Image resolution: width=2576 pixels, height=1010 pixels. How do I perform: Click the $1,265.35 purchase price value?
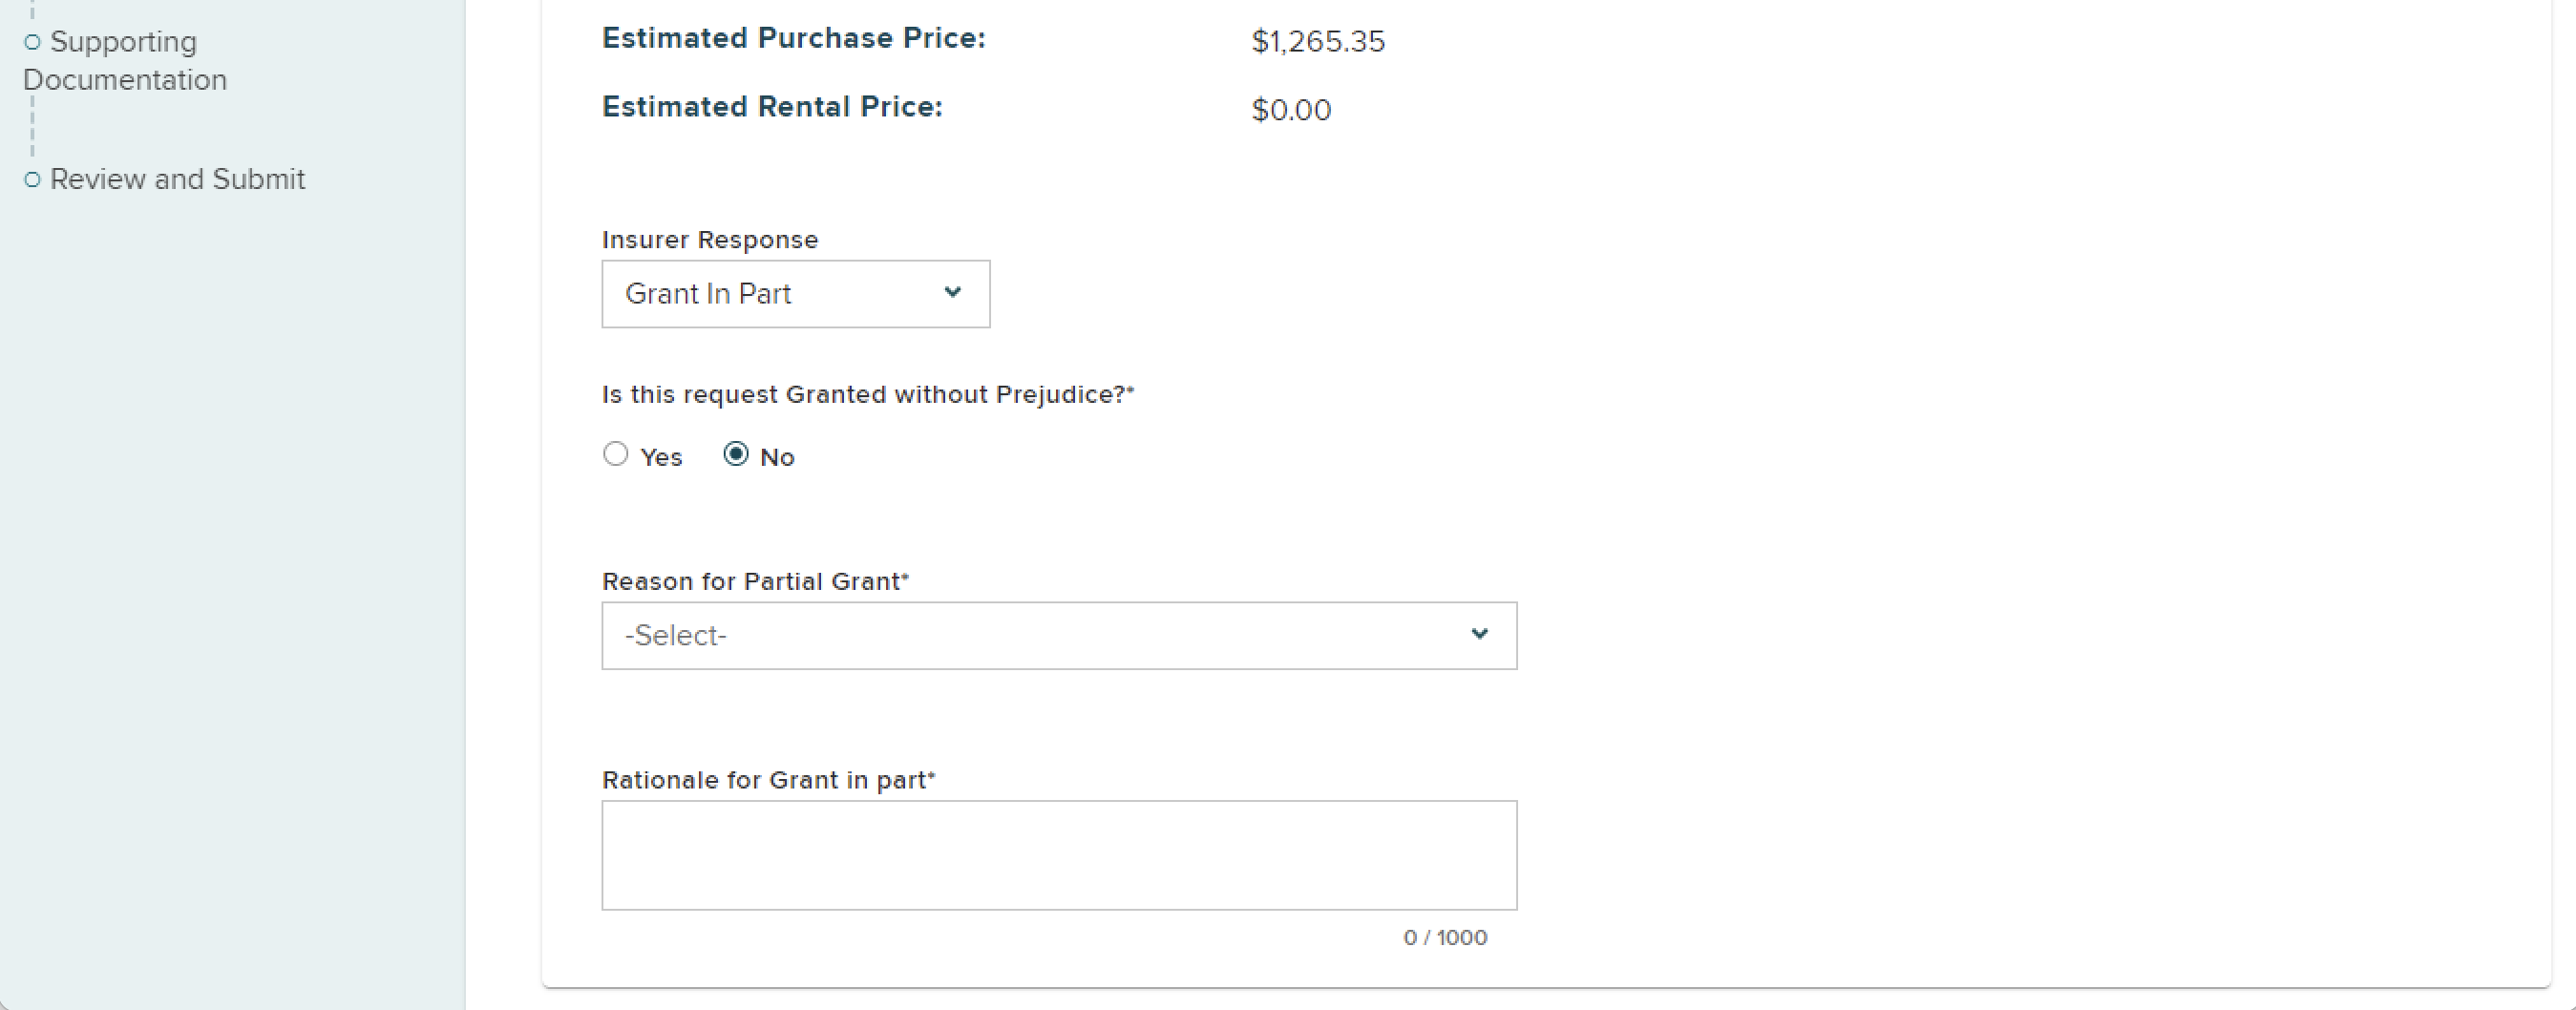point(1317,42)
